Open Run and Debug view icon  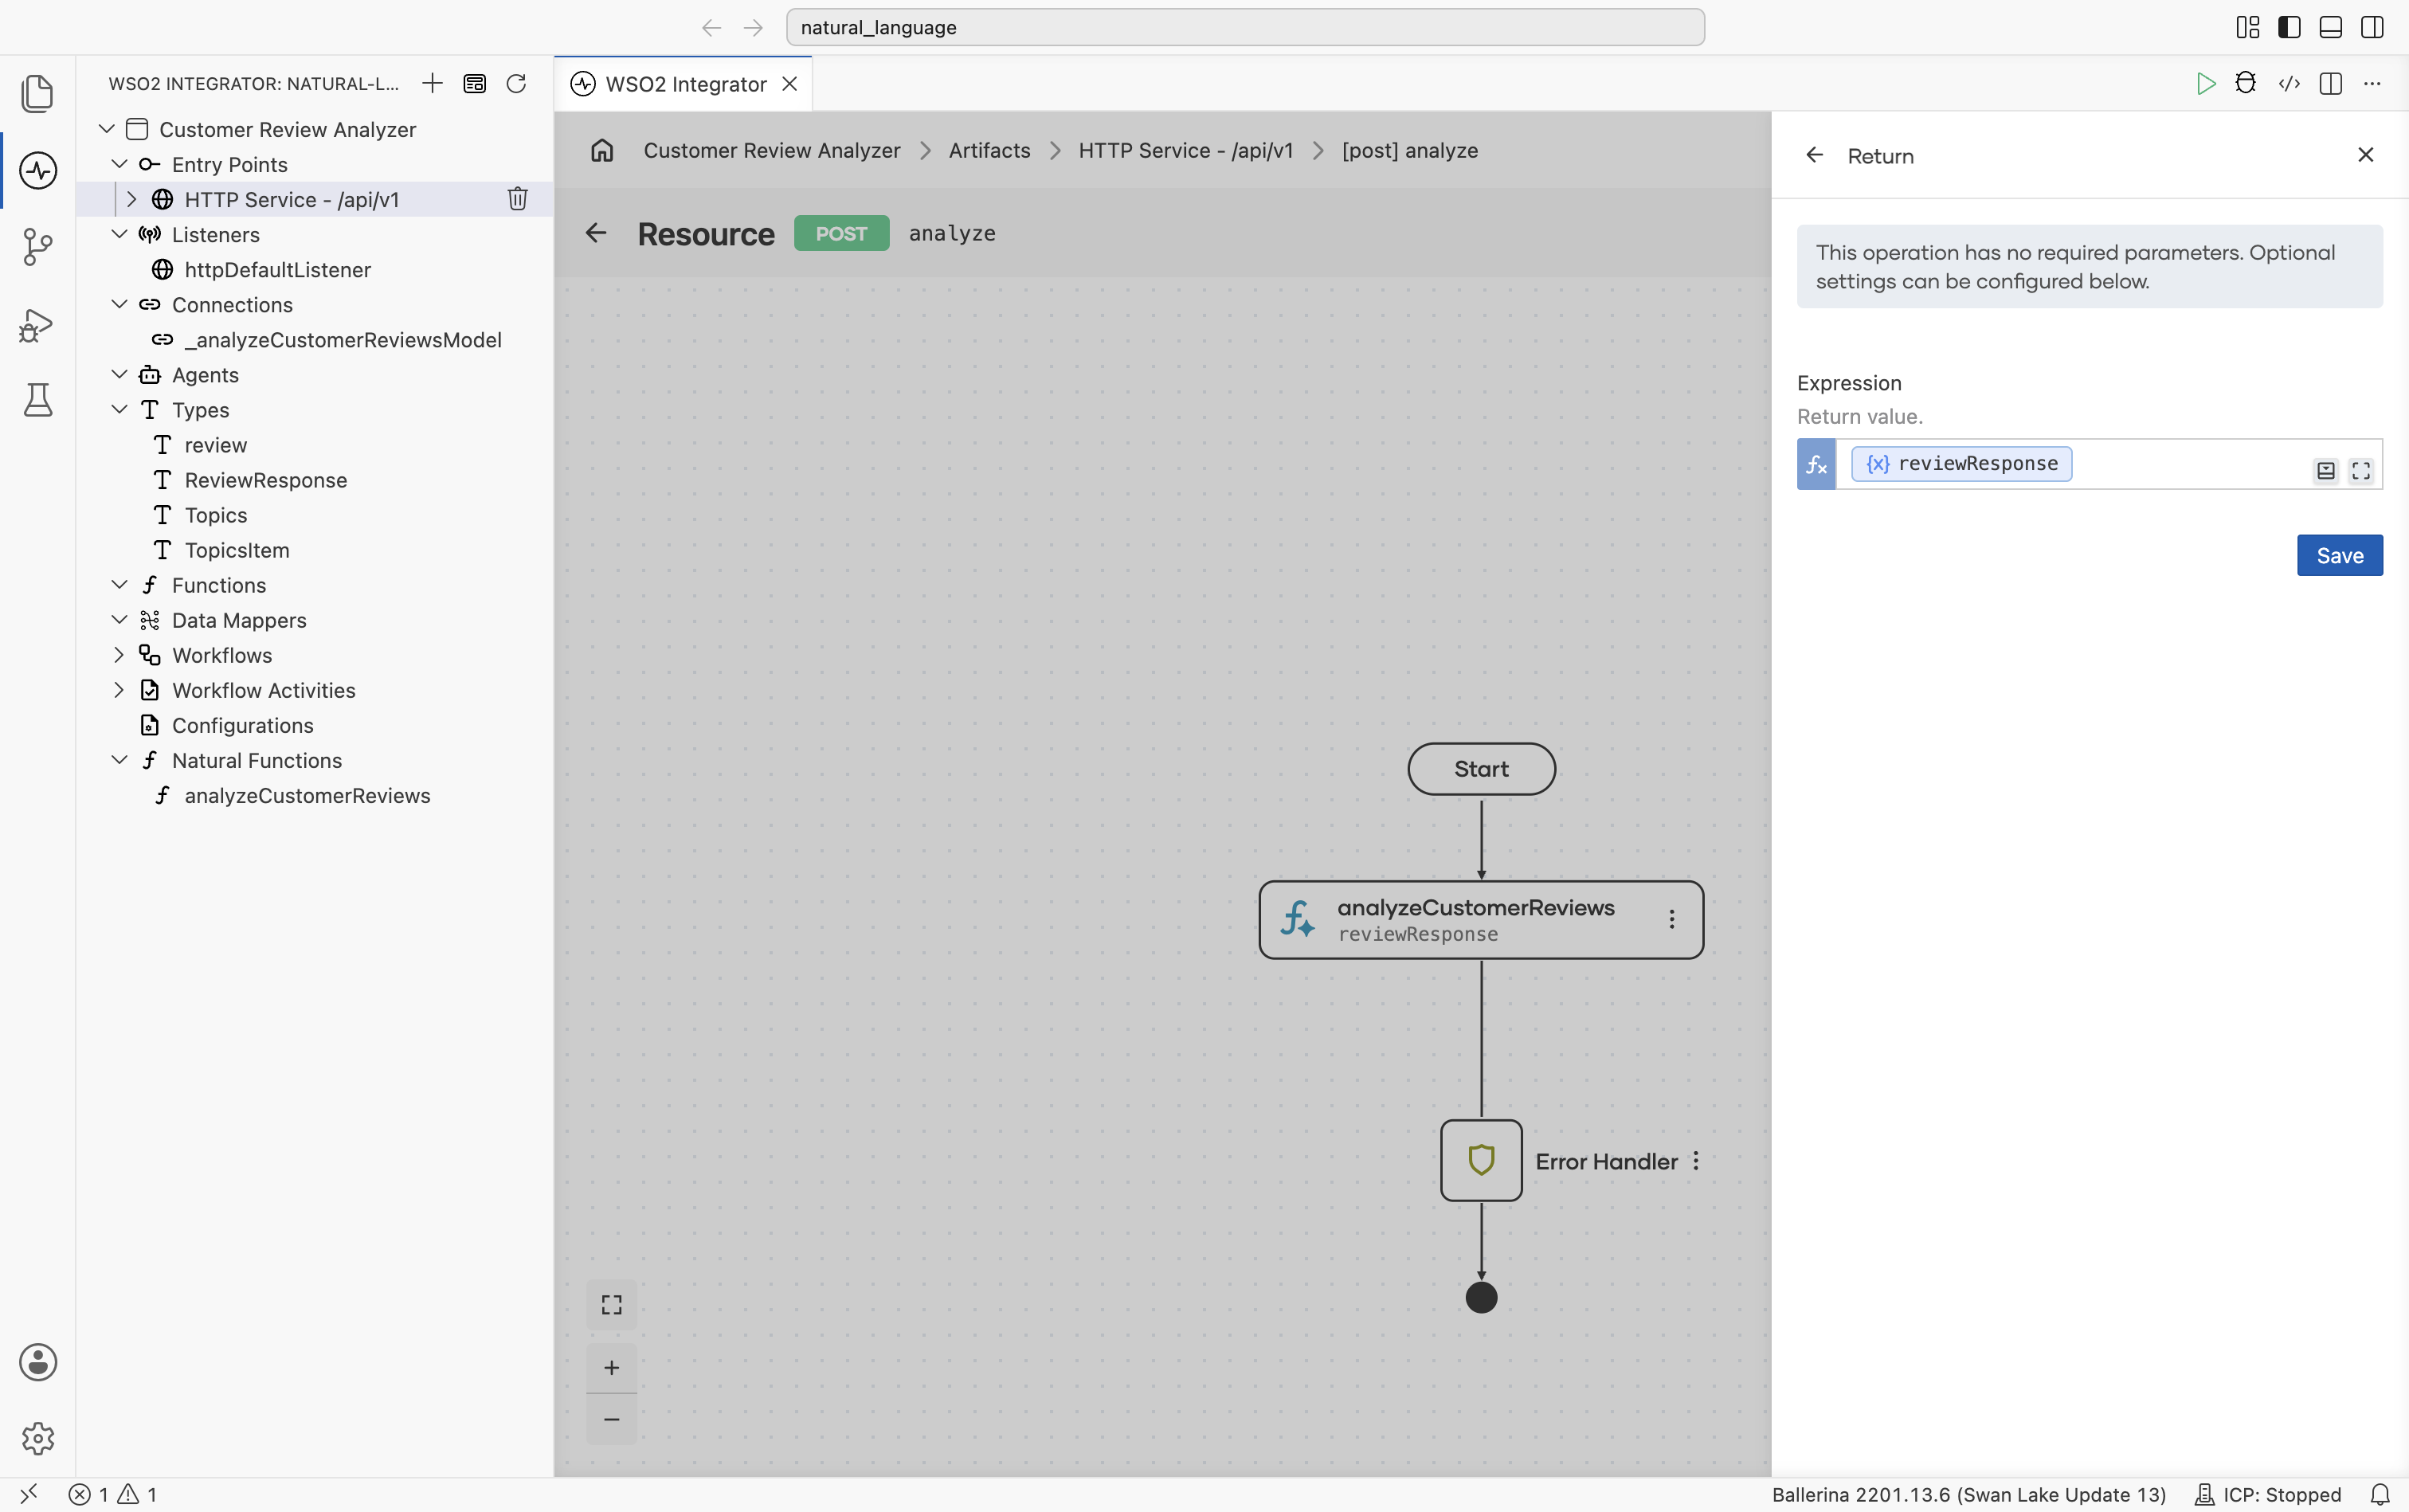click(x=38, y=324)
